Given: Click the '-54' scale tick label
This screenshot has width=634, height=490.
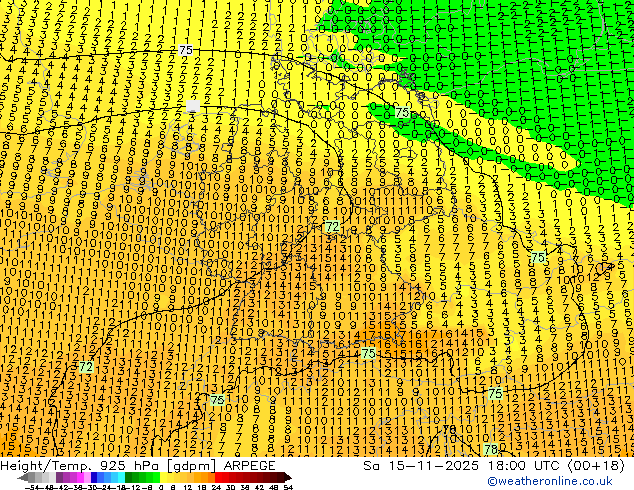Looking at the screenshot, I should [32, 487].
